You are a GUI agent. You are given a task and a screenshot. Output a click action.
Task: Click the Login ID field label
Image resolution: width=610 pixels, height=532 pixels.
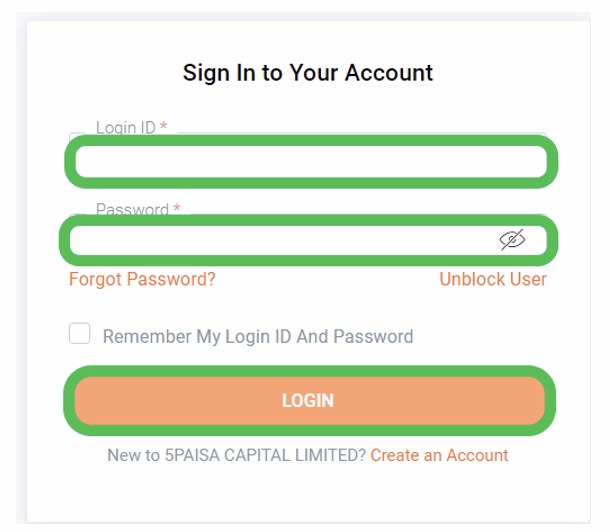[x=125, y=129]
